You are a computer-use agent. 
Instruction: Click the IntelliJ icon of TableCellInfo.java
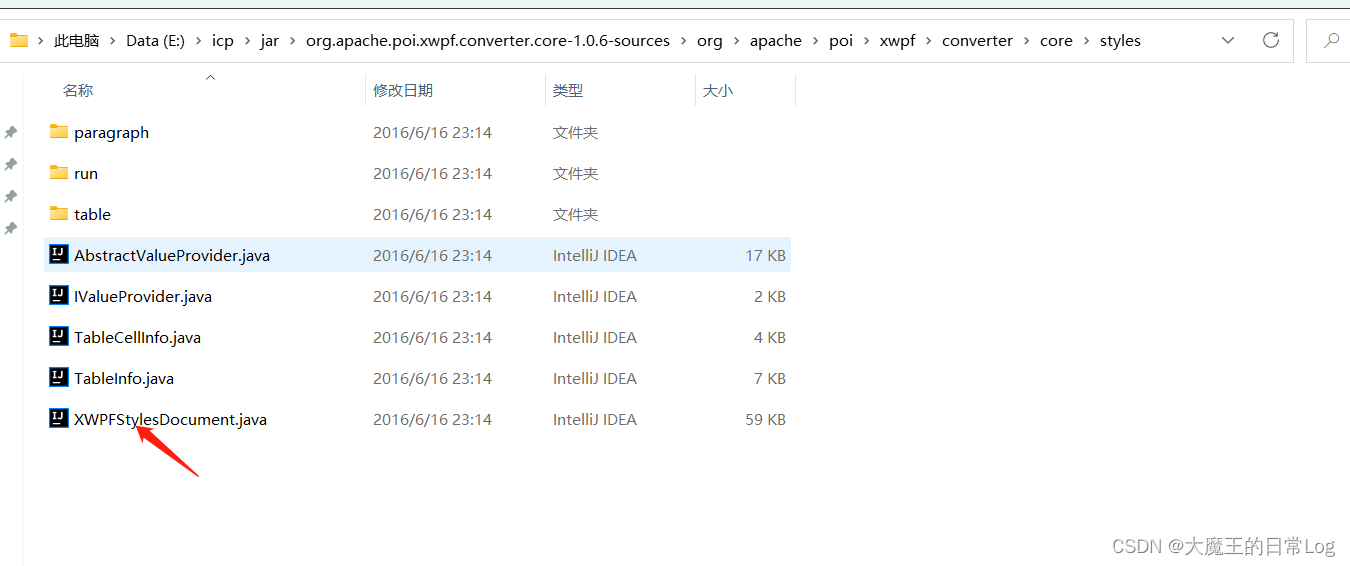pyautogui.click(x=59, y=336)
